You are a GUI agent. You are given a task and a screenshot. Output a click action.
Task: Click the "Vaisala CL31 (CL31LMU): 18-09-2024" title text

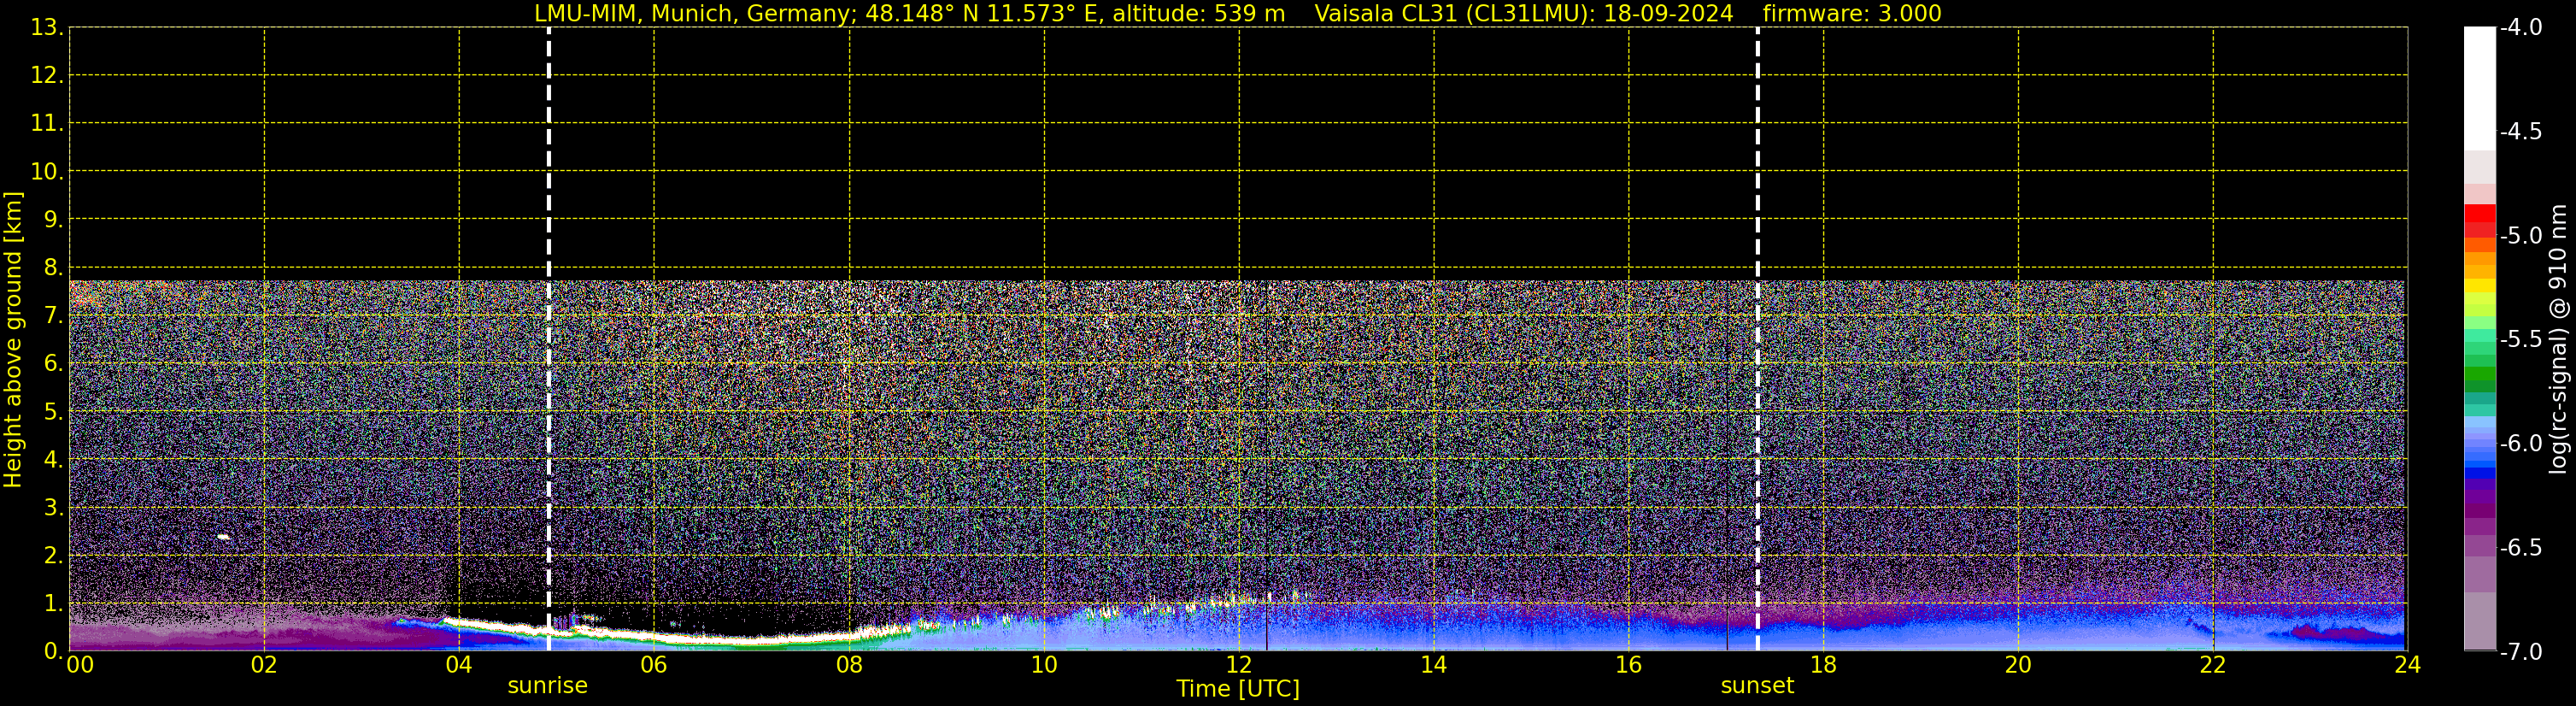click(x=1524, y=14)
